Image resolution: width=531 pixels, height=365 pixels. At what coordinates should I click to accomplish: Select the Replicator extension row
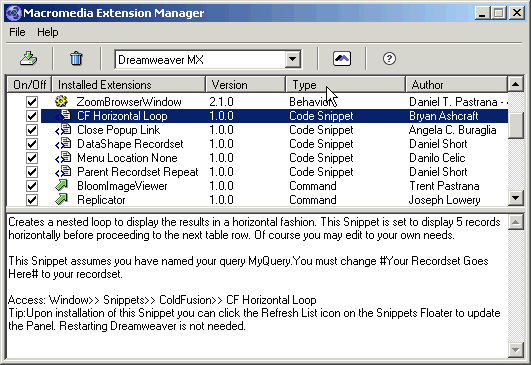pyautogui.click(x=257, y=200)
